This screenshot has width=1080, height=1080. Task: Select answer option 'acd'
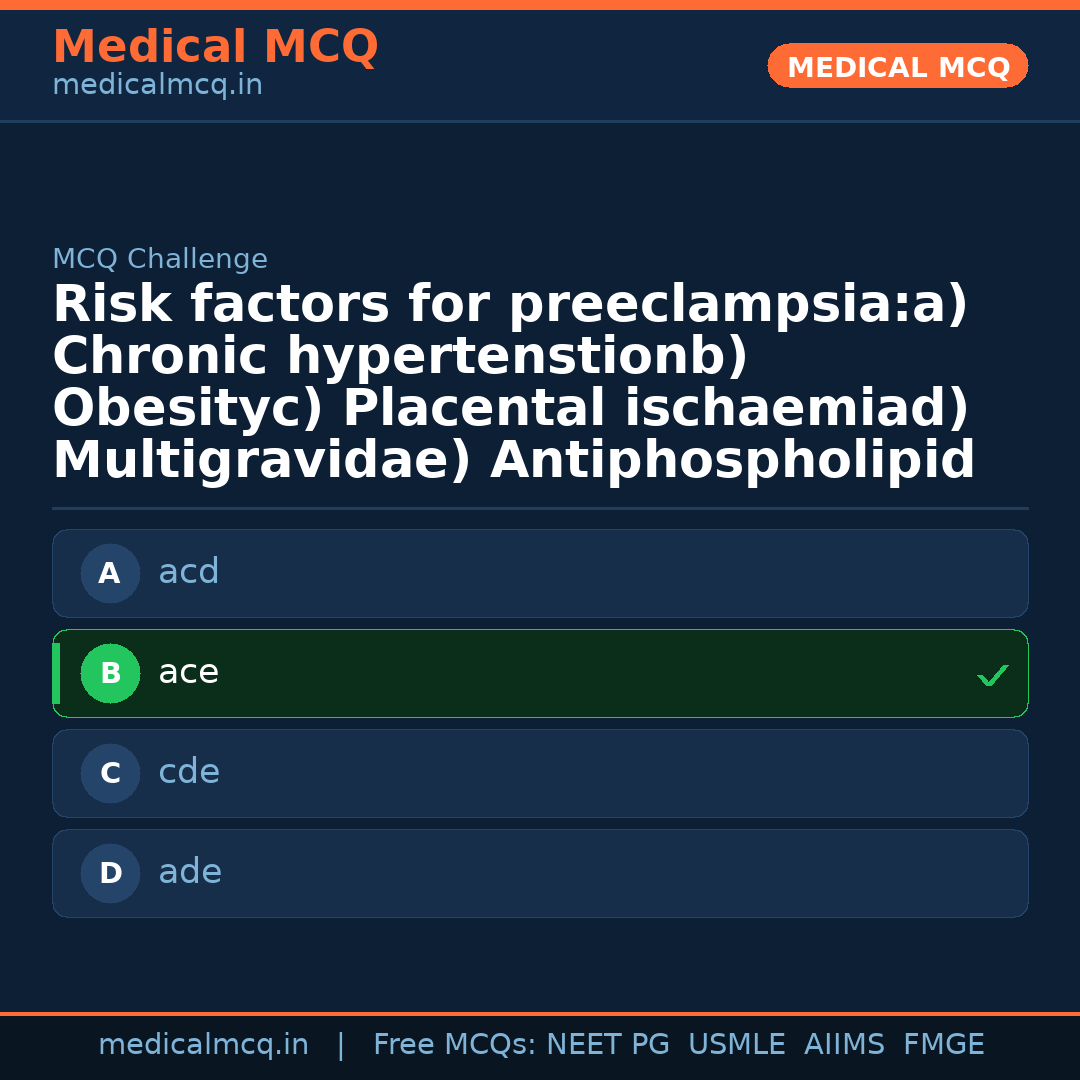(540, 573)
